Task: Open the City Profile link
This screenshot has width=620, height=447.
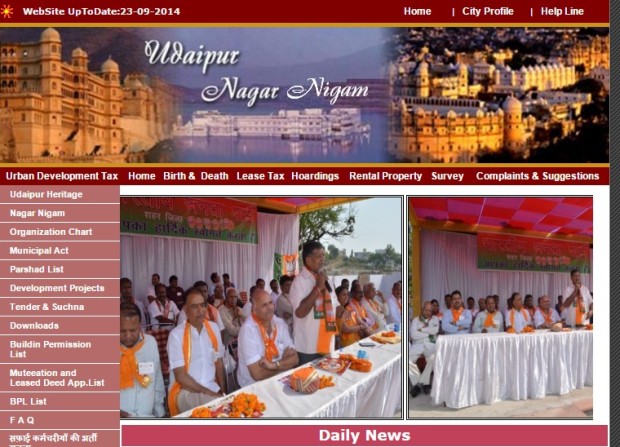Action: 488,11
